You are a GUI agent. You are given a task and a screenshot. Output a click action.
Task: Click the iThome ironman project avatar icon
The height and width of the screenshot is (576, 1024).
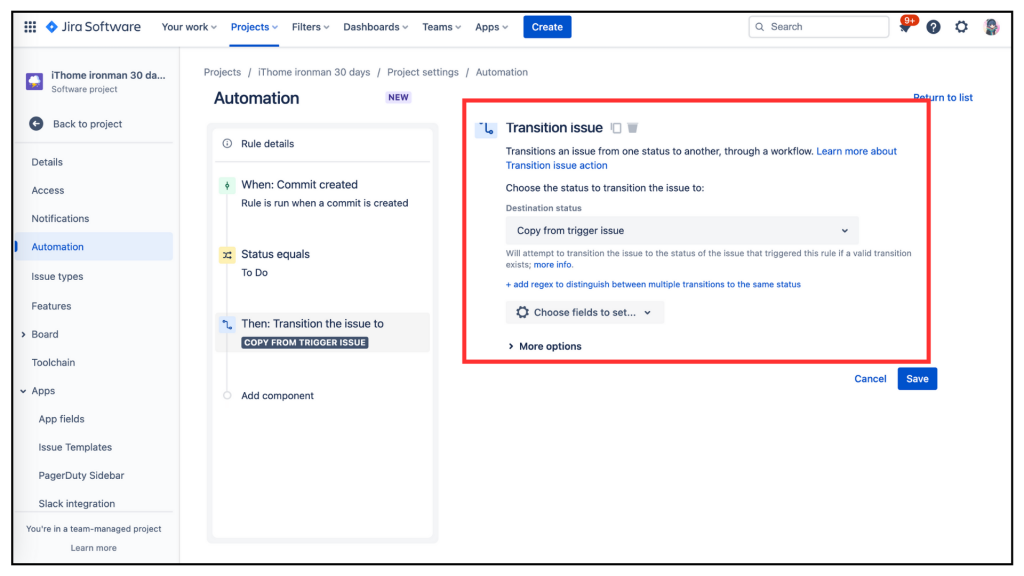[x=34, y=81]
